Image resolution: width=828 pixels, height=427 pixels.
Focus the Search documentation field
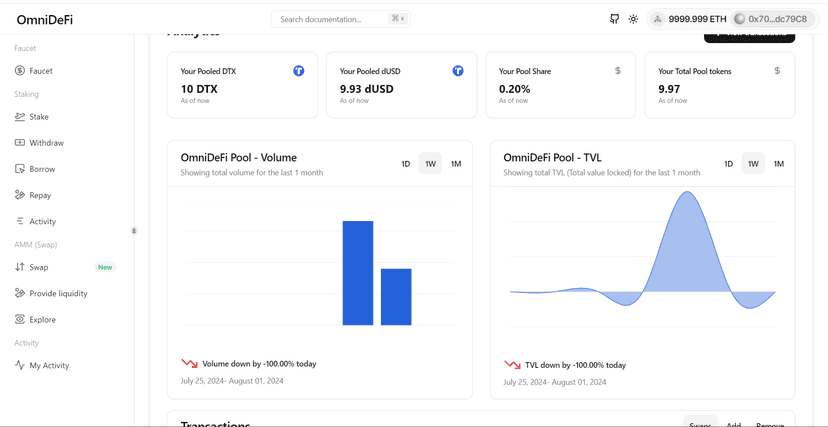coord(341,19)
